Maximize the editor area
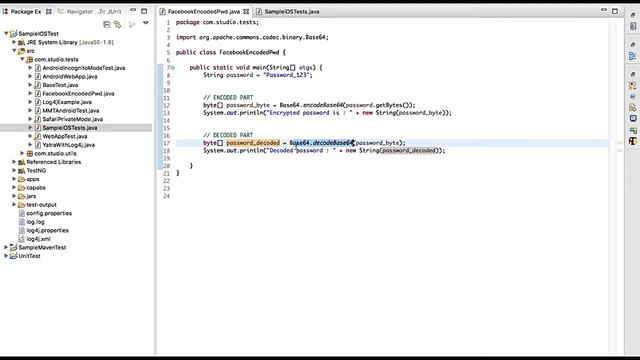 tap(615, 11)
